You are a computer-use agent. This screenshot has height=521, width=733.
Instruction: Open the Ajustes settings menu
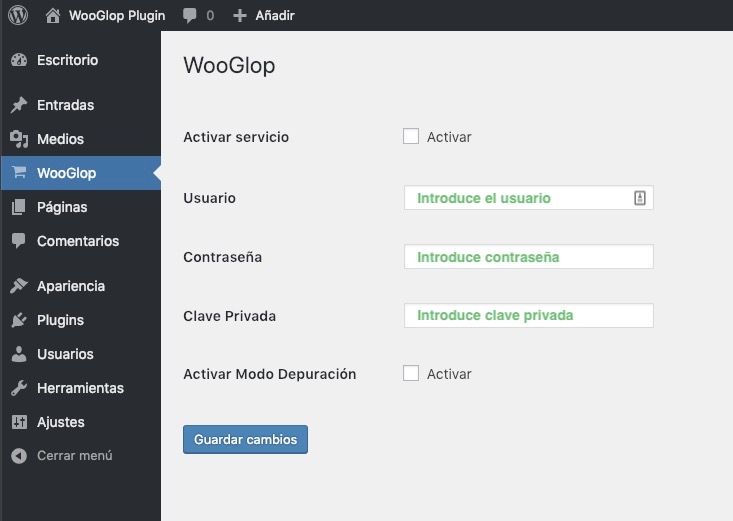click(60, 422)
